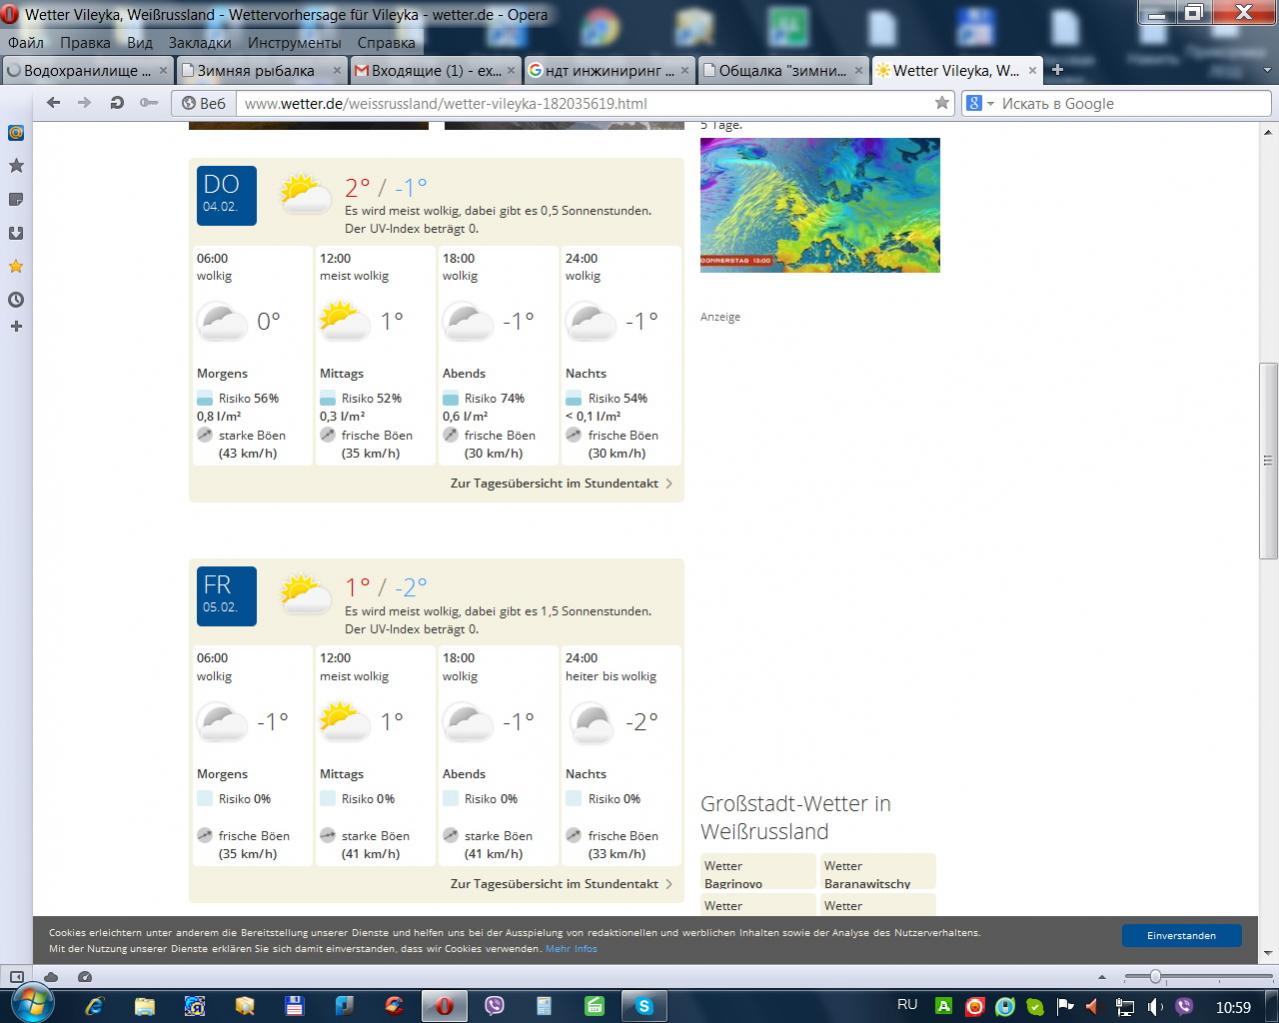Open the Downloads panel in sidebar

16,233
